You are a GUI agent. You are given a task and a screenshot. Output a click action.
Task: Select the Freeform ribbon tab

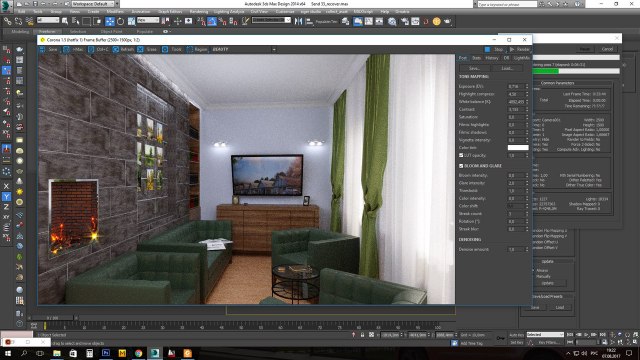tap(47, 31)
